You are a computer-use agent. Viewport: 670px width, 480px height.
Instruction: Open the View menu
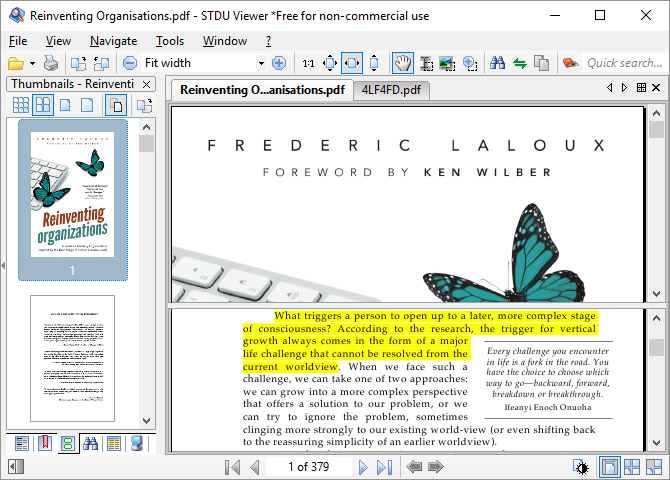[x=58, y=41]
